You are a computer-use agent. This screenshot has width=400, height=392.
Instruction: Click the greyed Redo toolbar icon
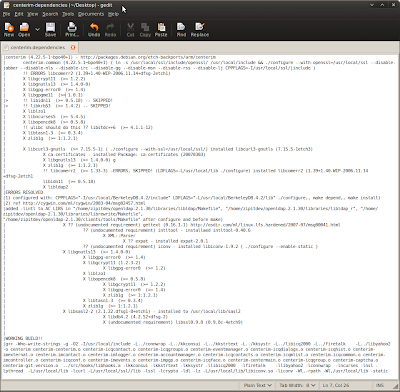[x=110, y=29]
